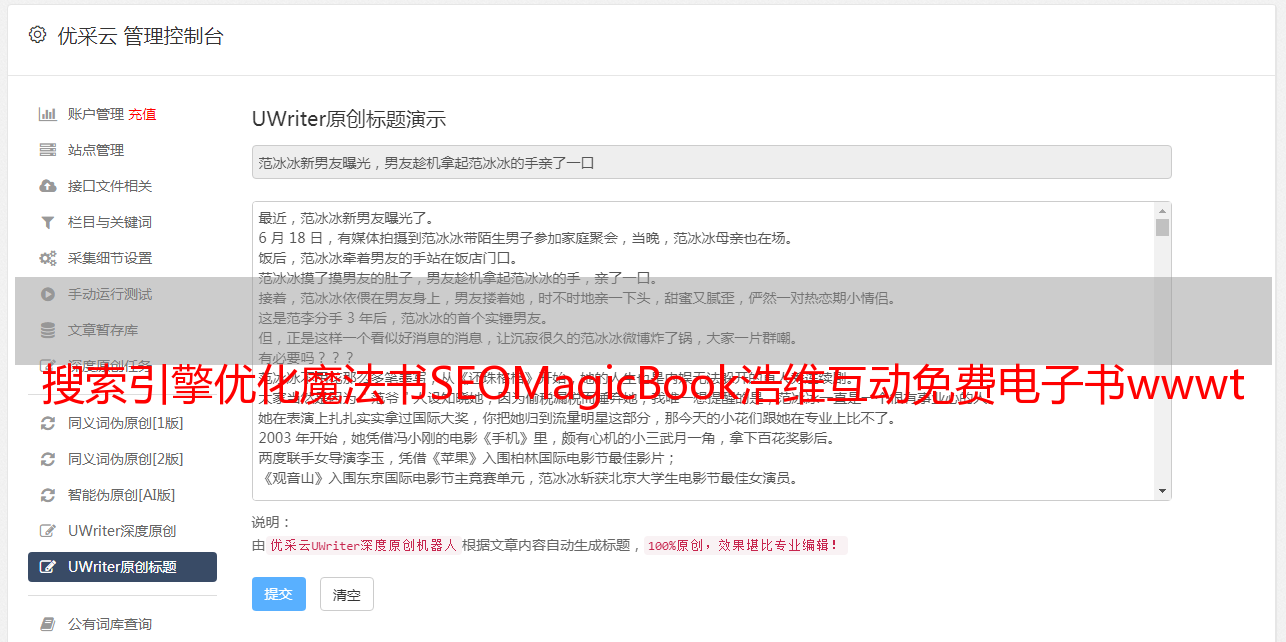Click inside the article content text area

(x=703, y=351)
